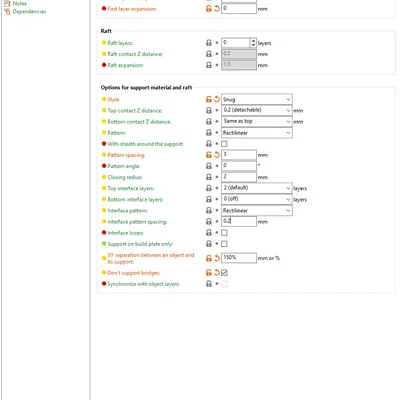This screenshot has width=400, height=400.
Task: Click the lock icon for Top interface layers
Action: click(209, 188)
